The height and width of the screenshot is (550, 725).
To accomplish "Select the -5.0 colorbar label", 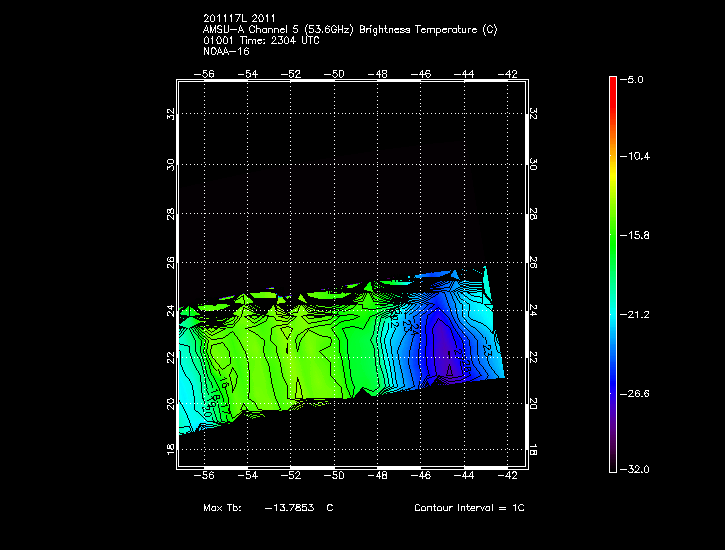I will pos(634,78).
